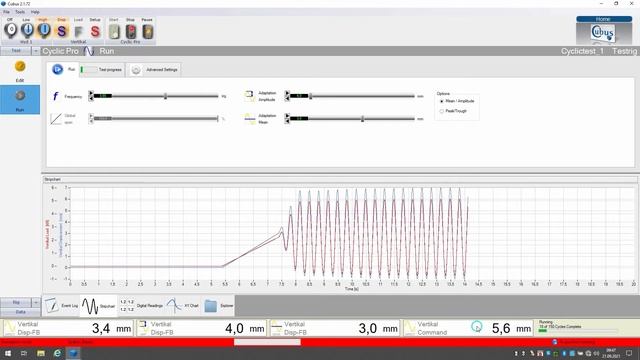This screenshot has height=360, width=640.
Task: Click the Rig button
Action: [16, 302]
